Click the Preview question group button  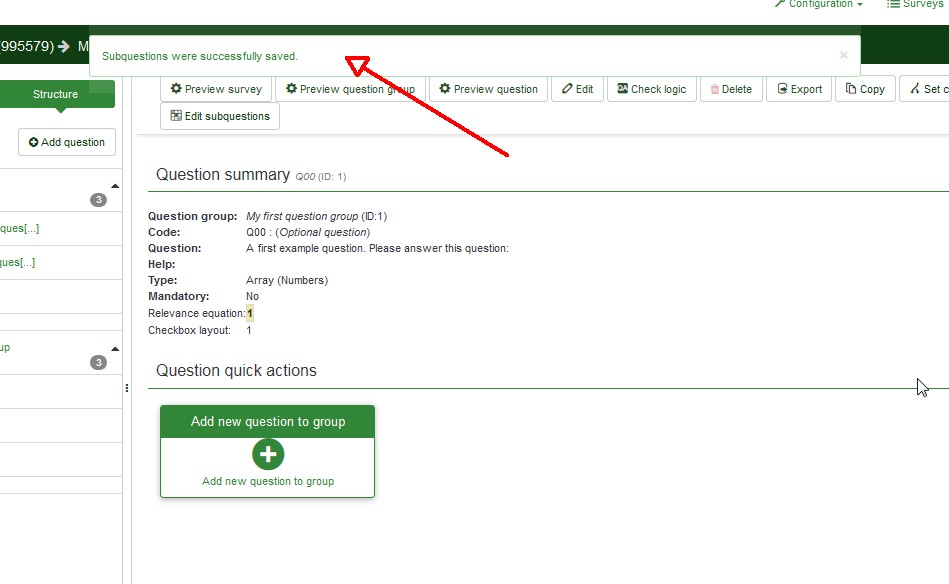pos(350,89)
